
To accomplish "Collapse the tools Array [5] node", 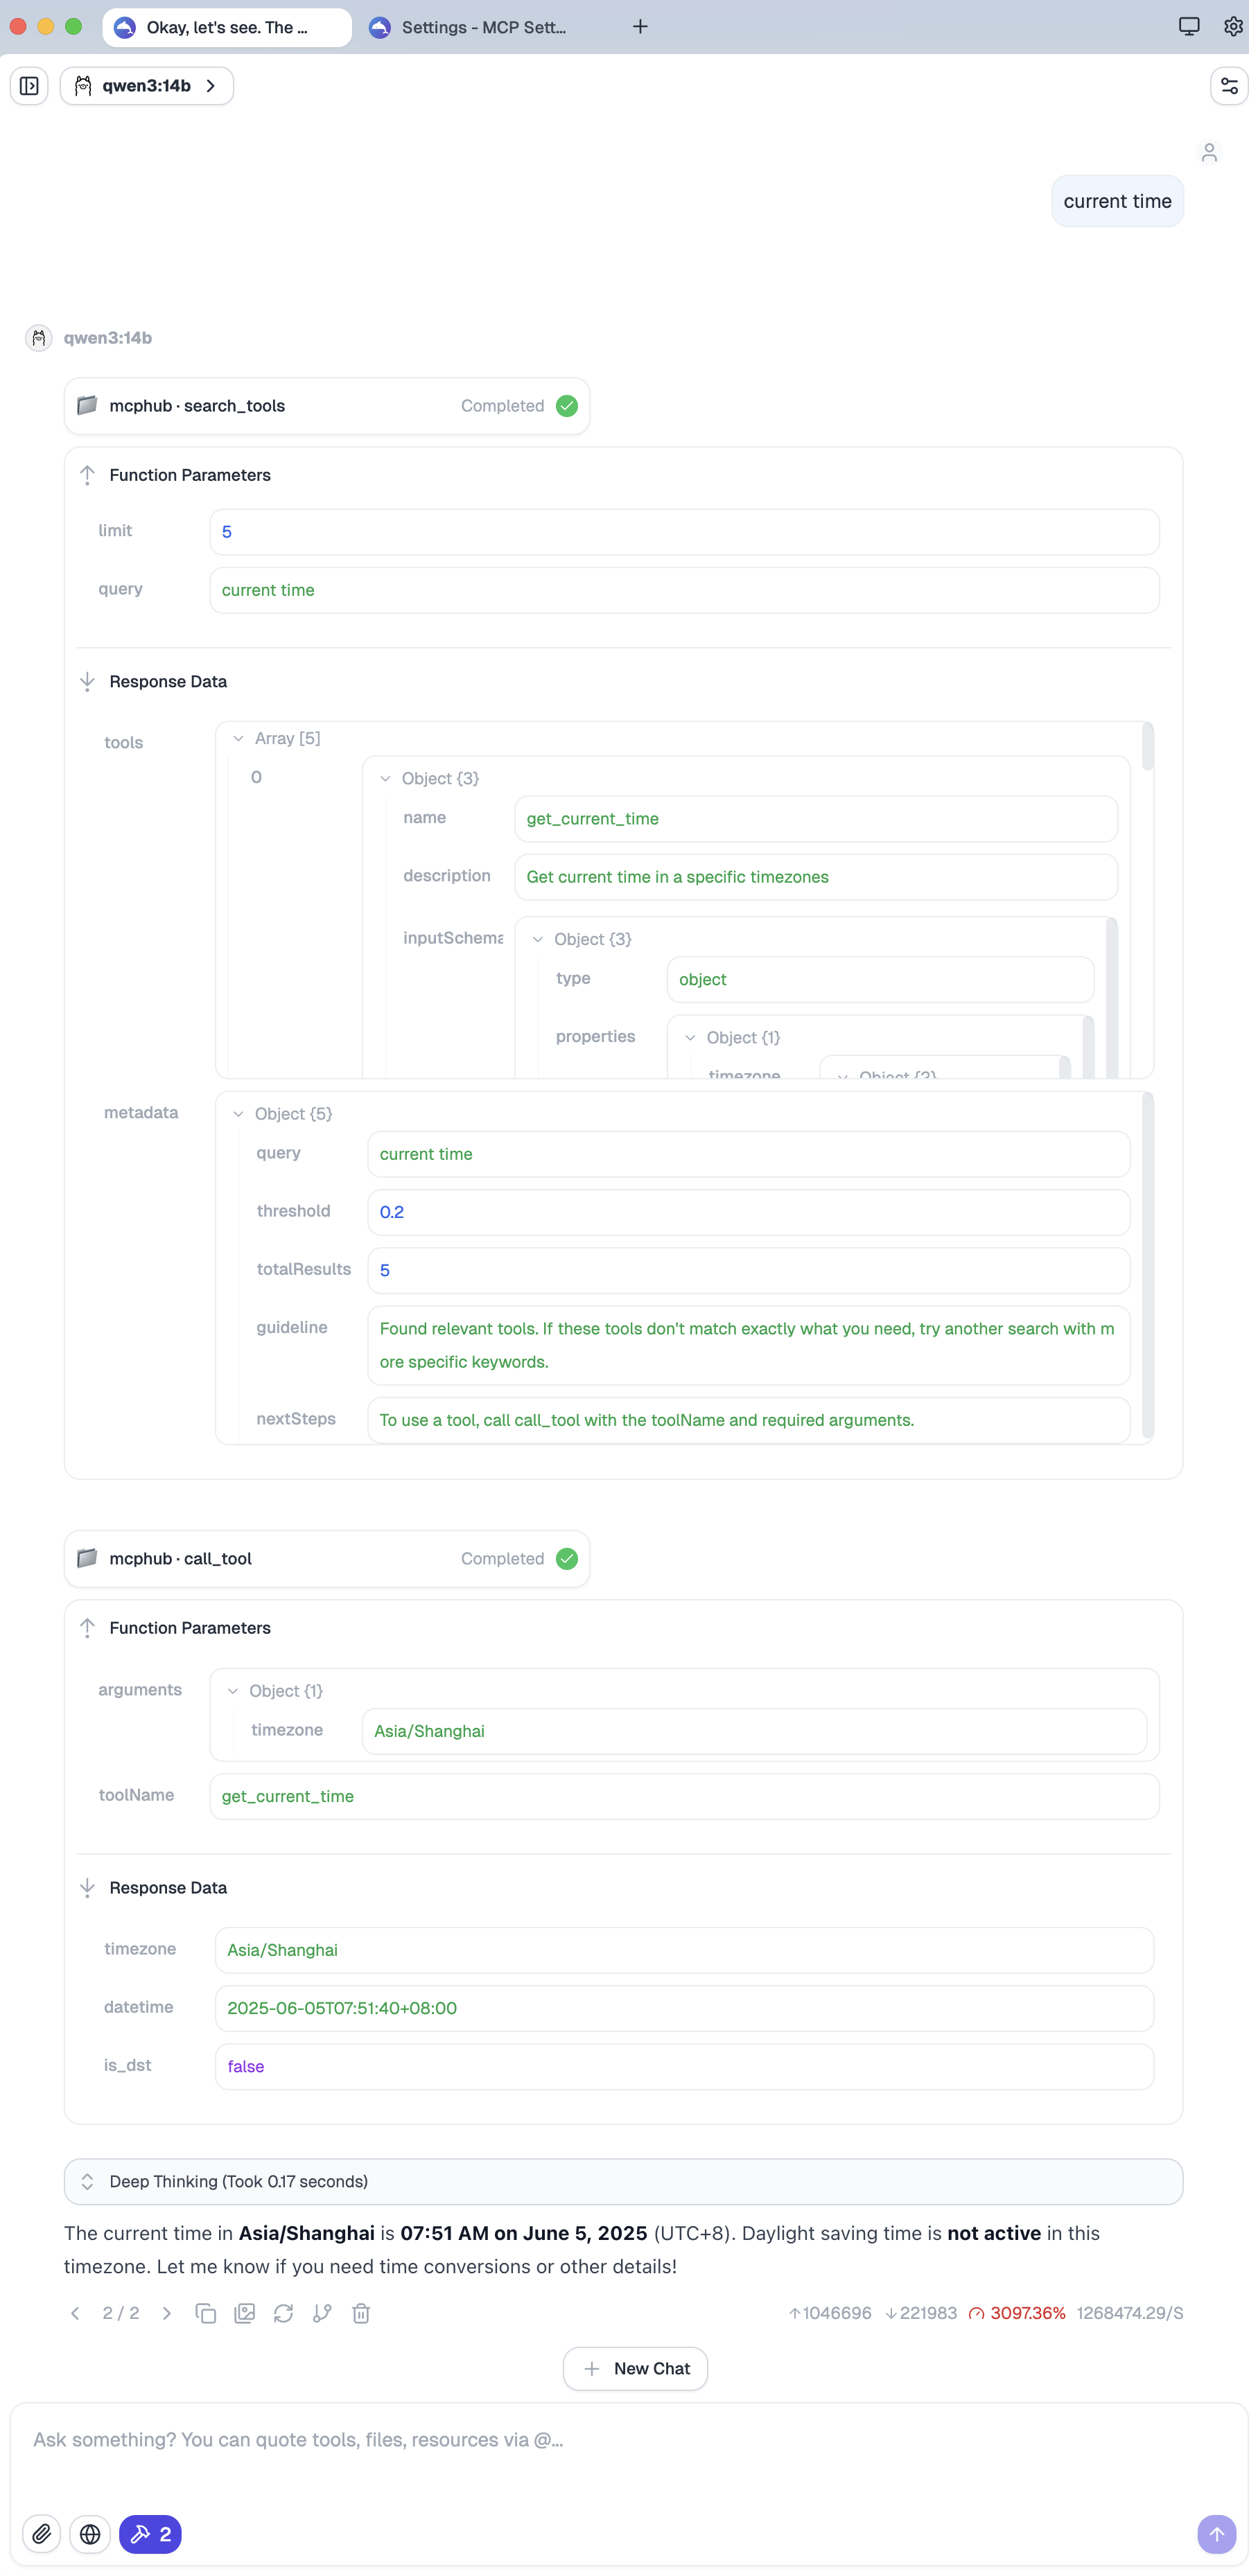I will pos(238,739).
